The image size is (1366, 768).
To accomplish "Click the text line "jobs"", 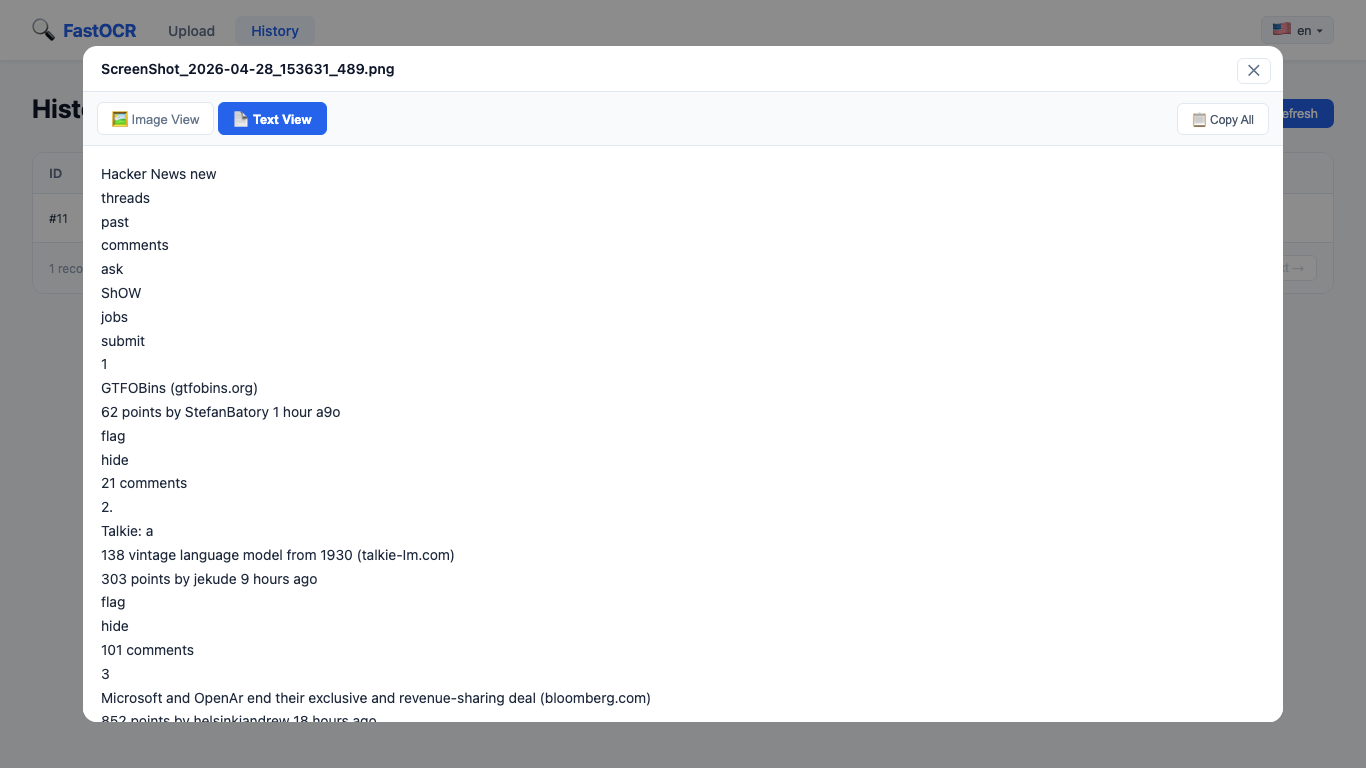I will 114,317.
